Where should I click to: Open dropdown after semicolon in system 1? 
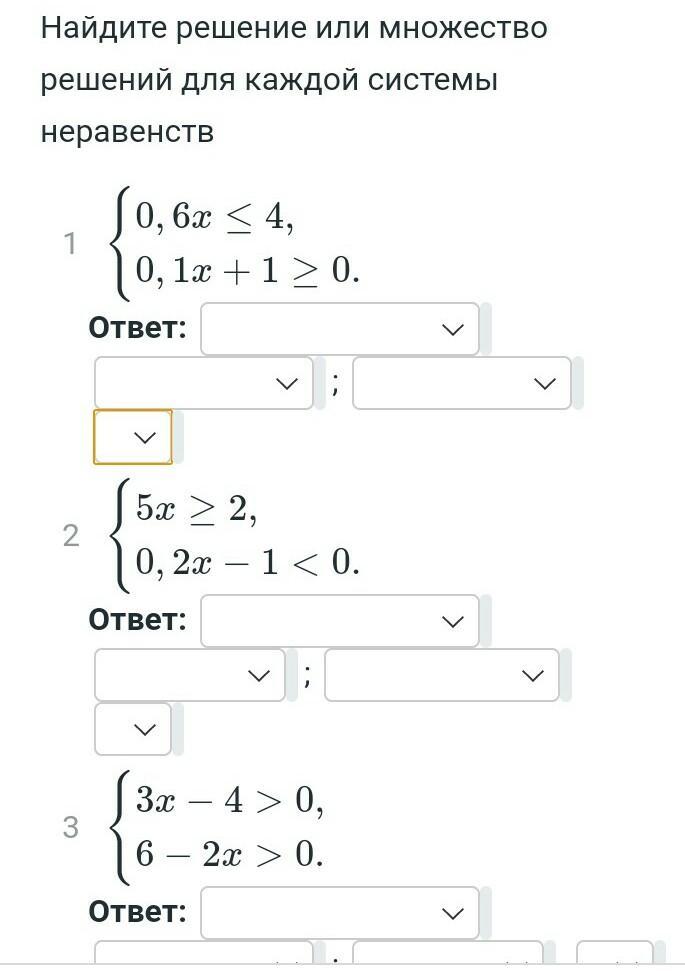click(461, 384)
